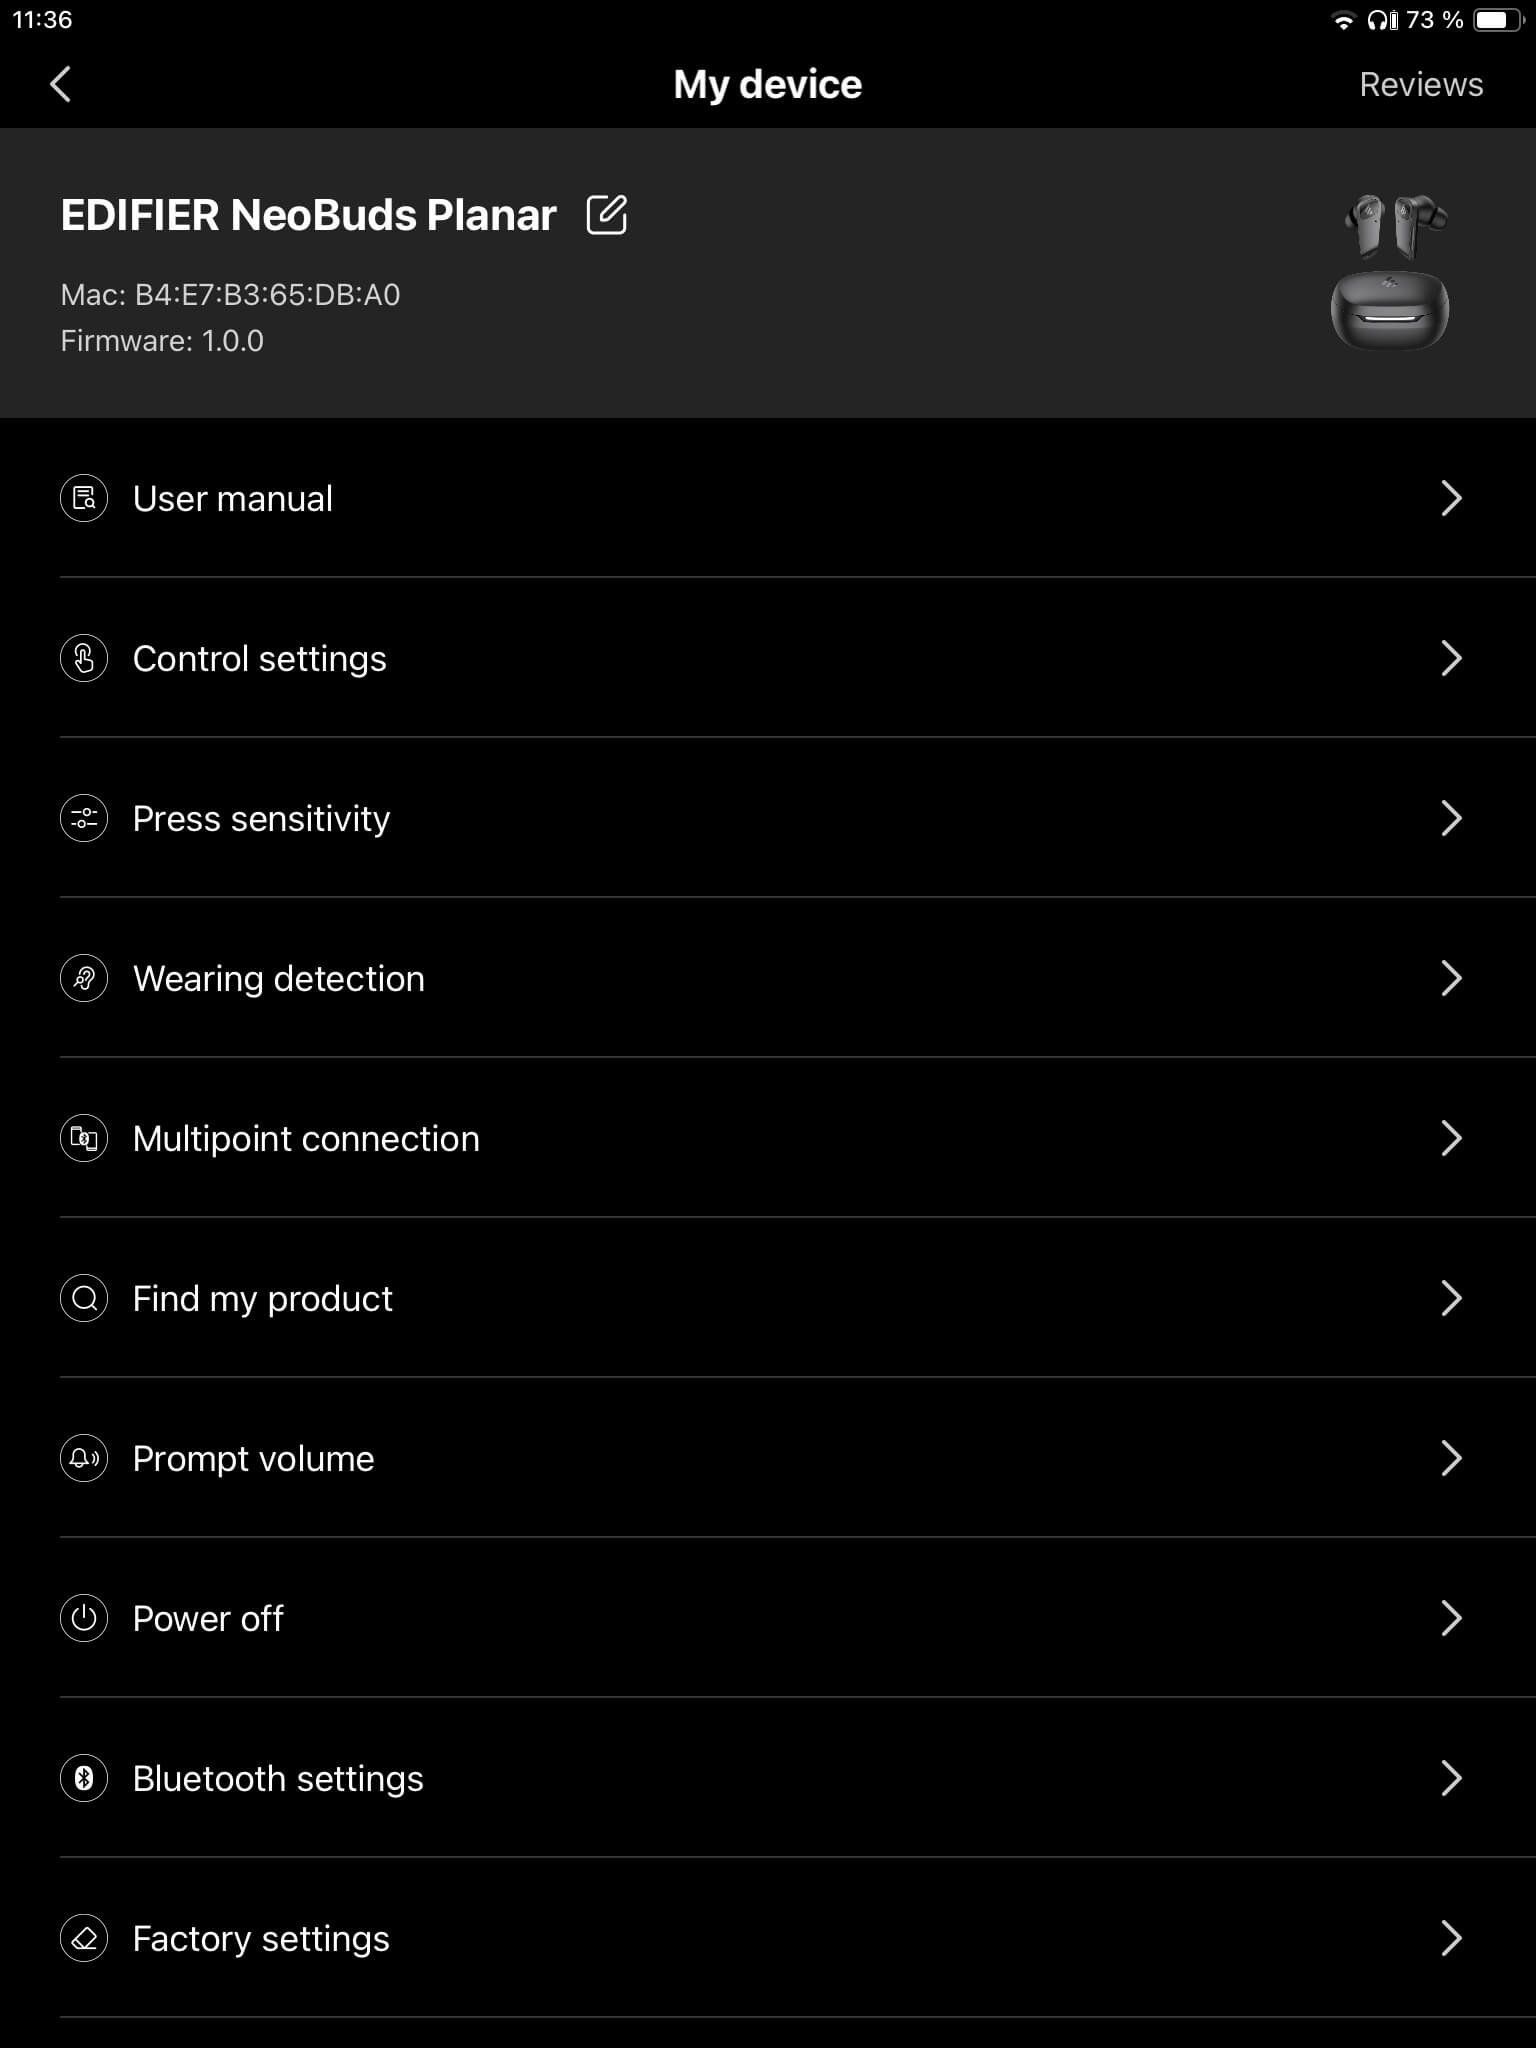Tap the back arrow icon
Viewport: 1536px width, 2048px height.
(x=60, y=85)
